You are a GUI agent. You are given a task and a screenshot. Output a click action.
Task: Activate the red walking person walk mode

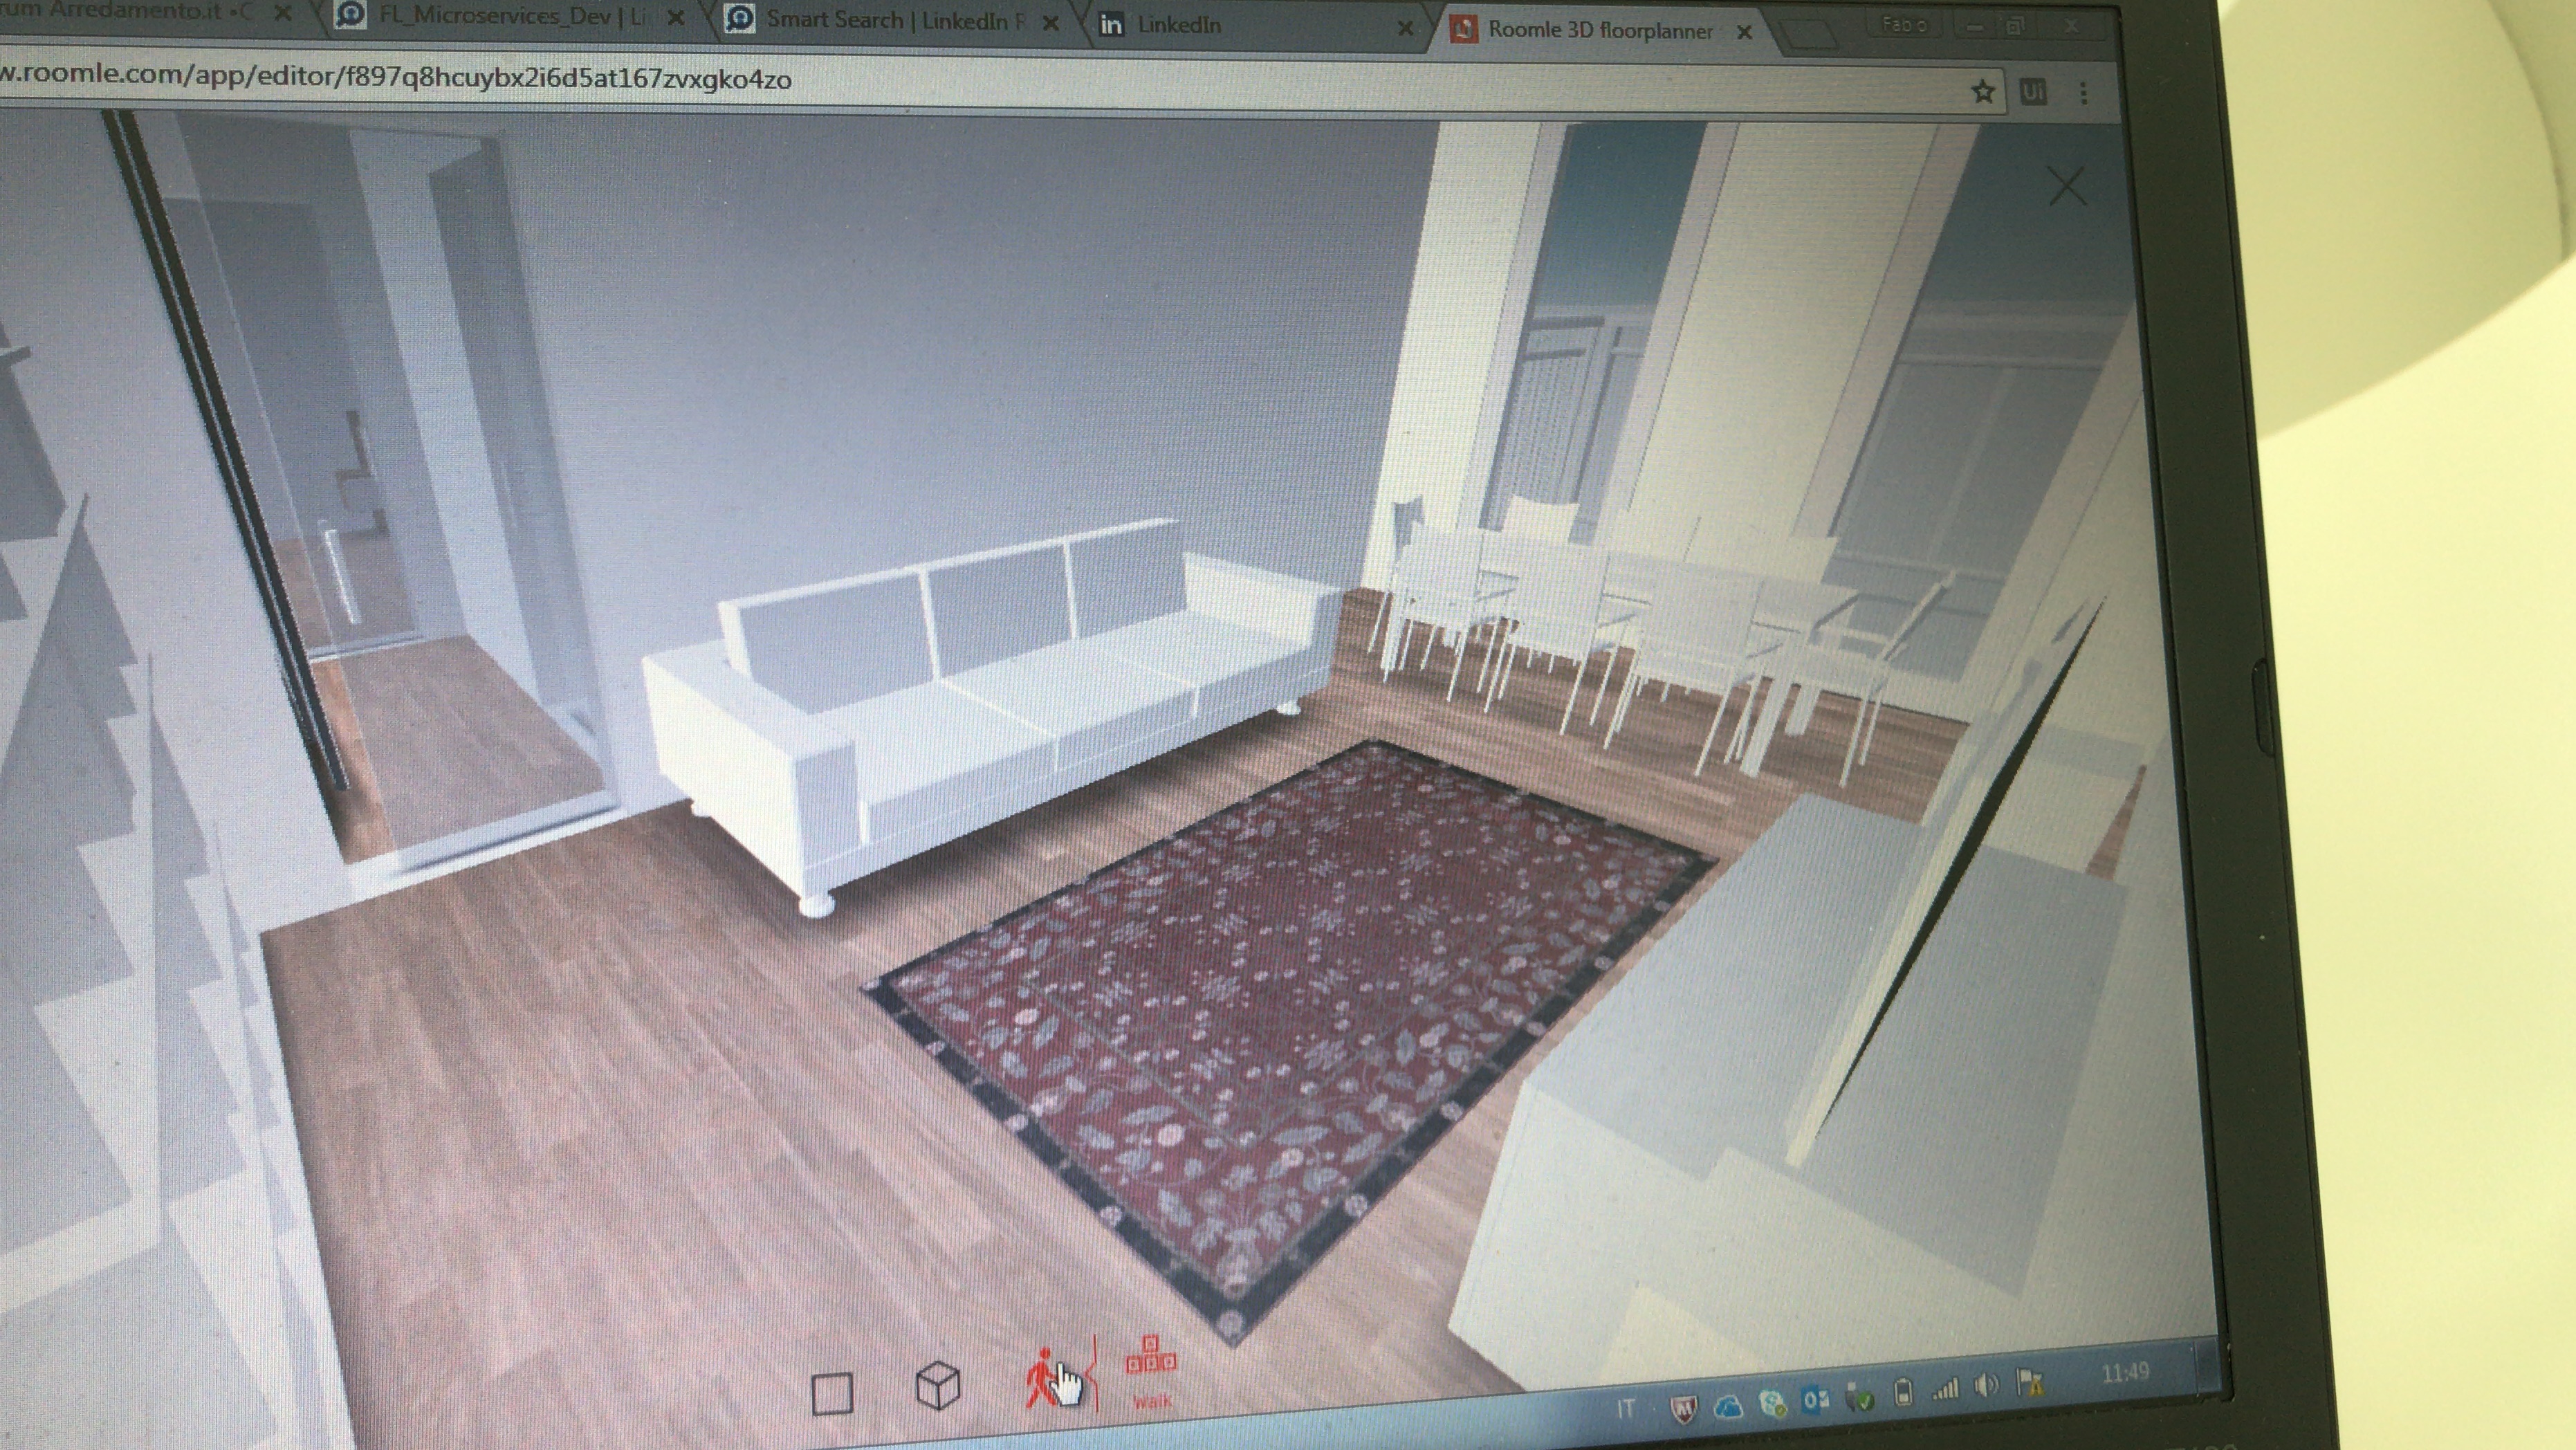coord(1042,1376)
